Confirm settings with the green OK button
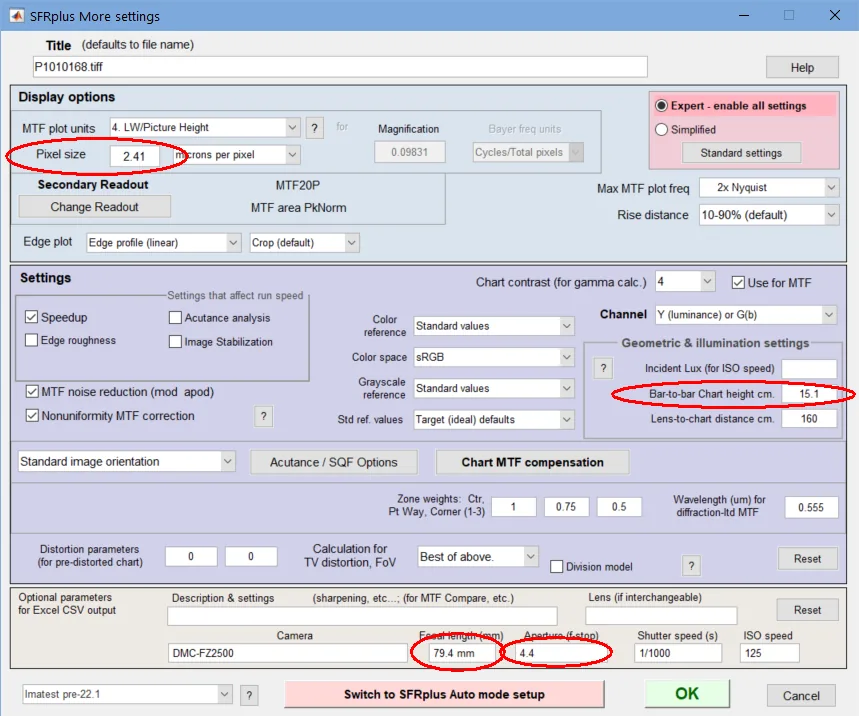859x716 pixels. [687, 694]
